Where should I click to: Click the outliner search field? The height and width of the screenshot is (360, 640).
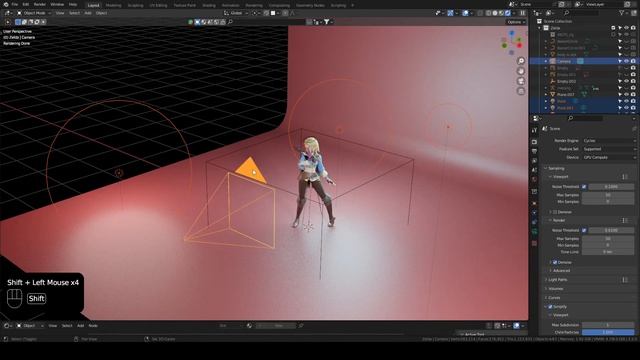pos(582,13)
